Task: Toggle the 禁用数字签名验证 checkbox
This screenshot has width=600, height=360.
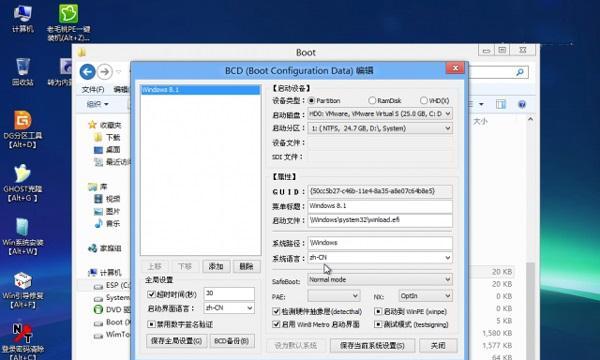Action: [x=151, y=324]
